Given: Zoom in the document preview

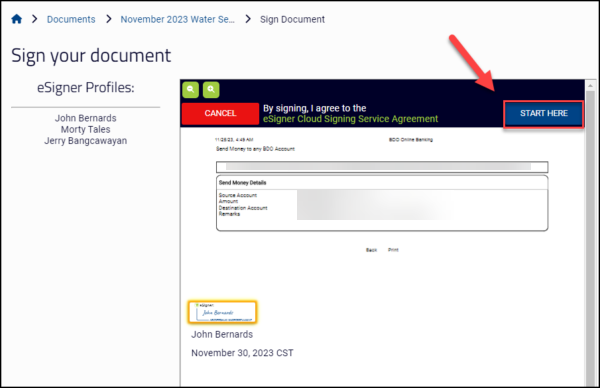Looking at the screenshot, I should 211,90.
